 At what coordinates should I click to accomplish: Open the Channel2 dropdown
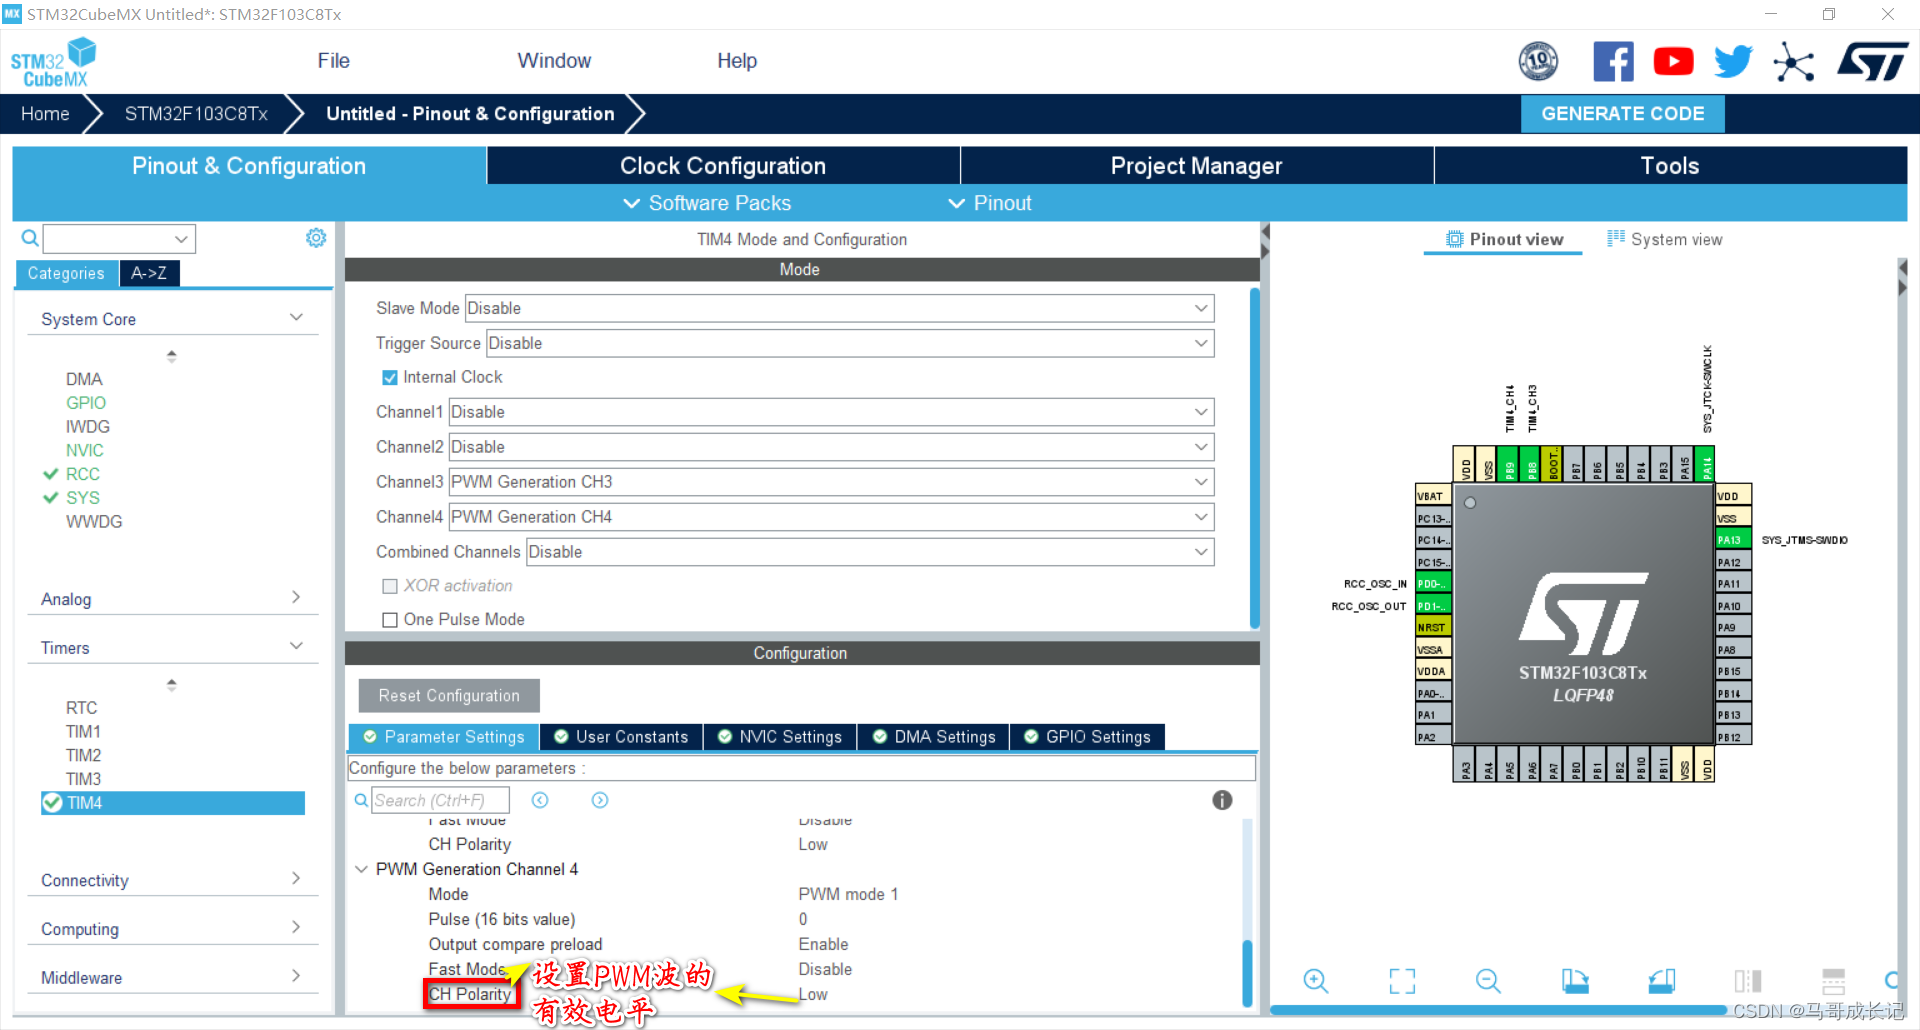831,447
